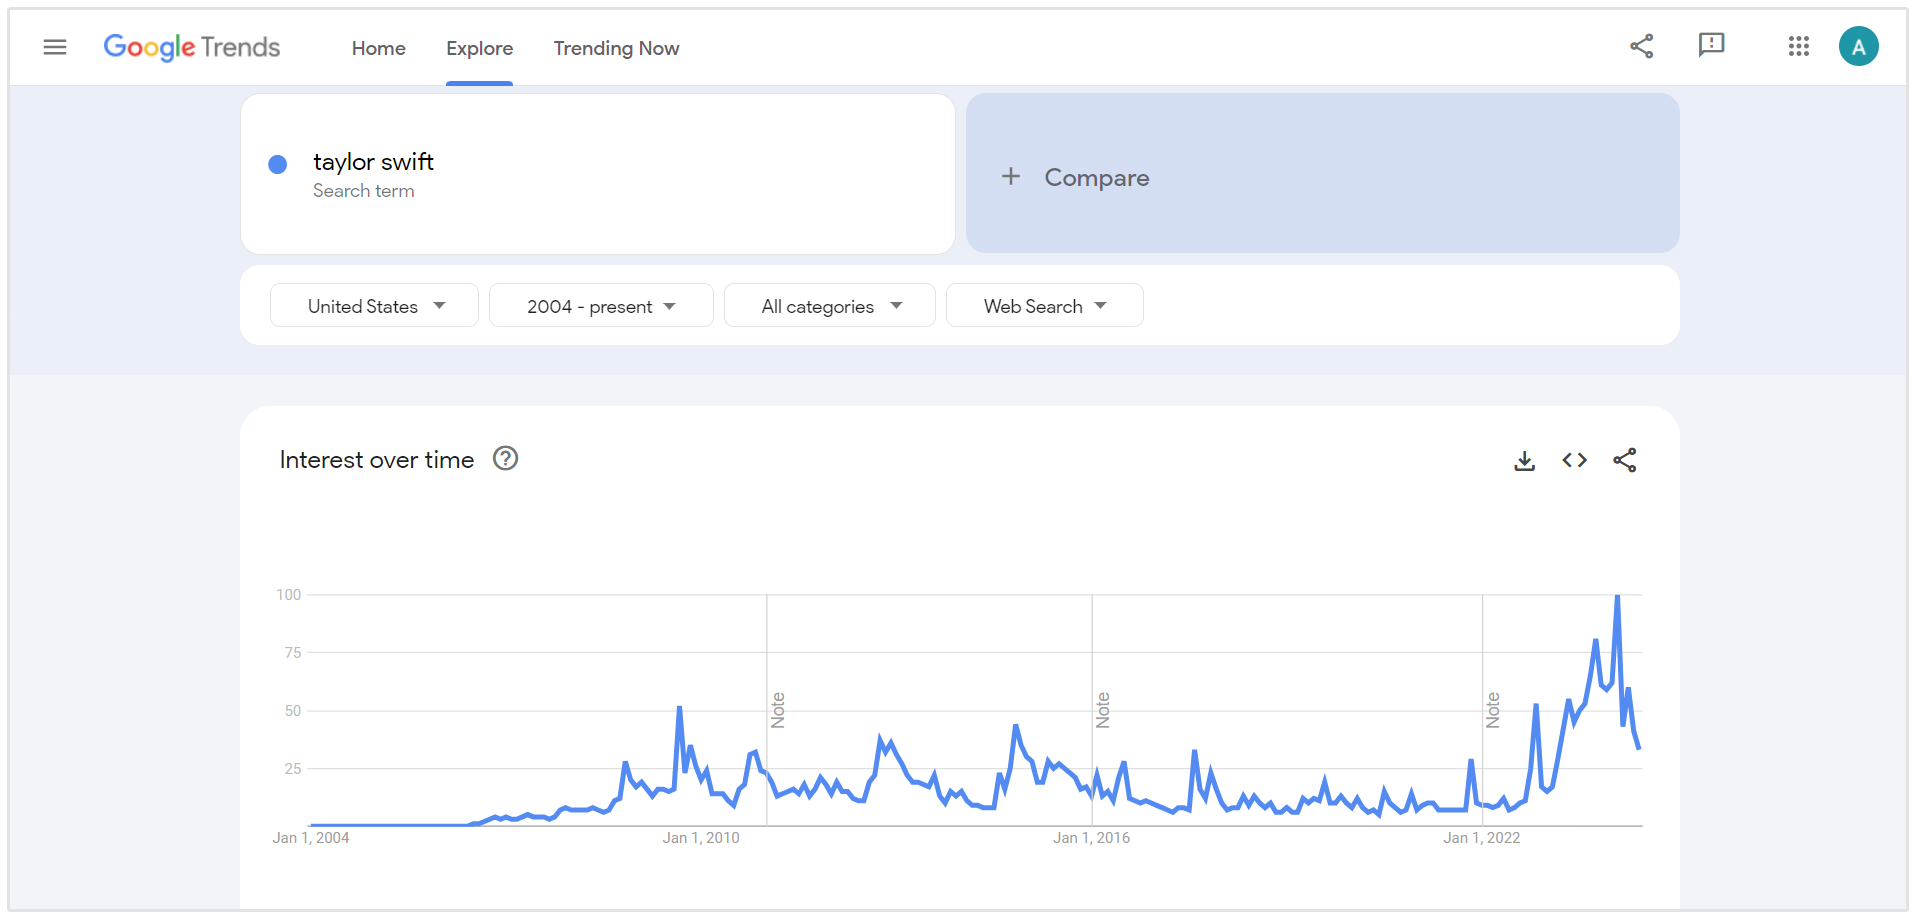Click the Google Trends logo
1916x919 pixels.
192,47
